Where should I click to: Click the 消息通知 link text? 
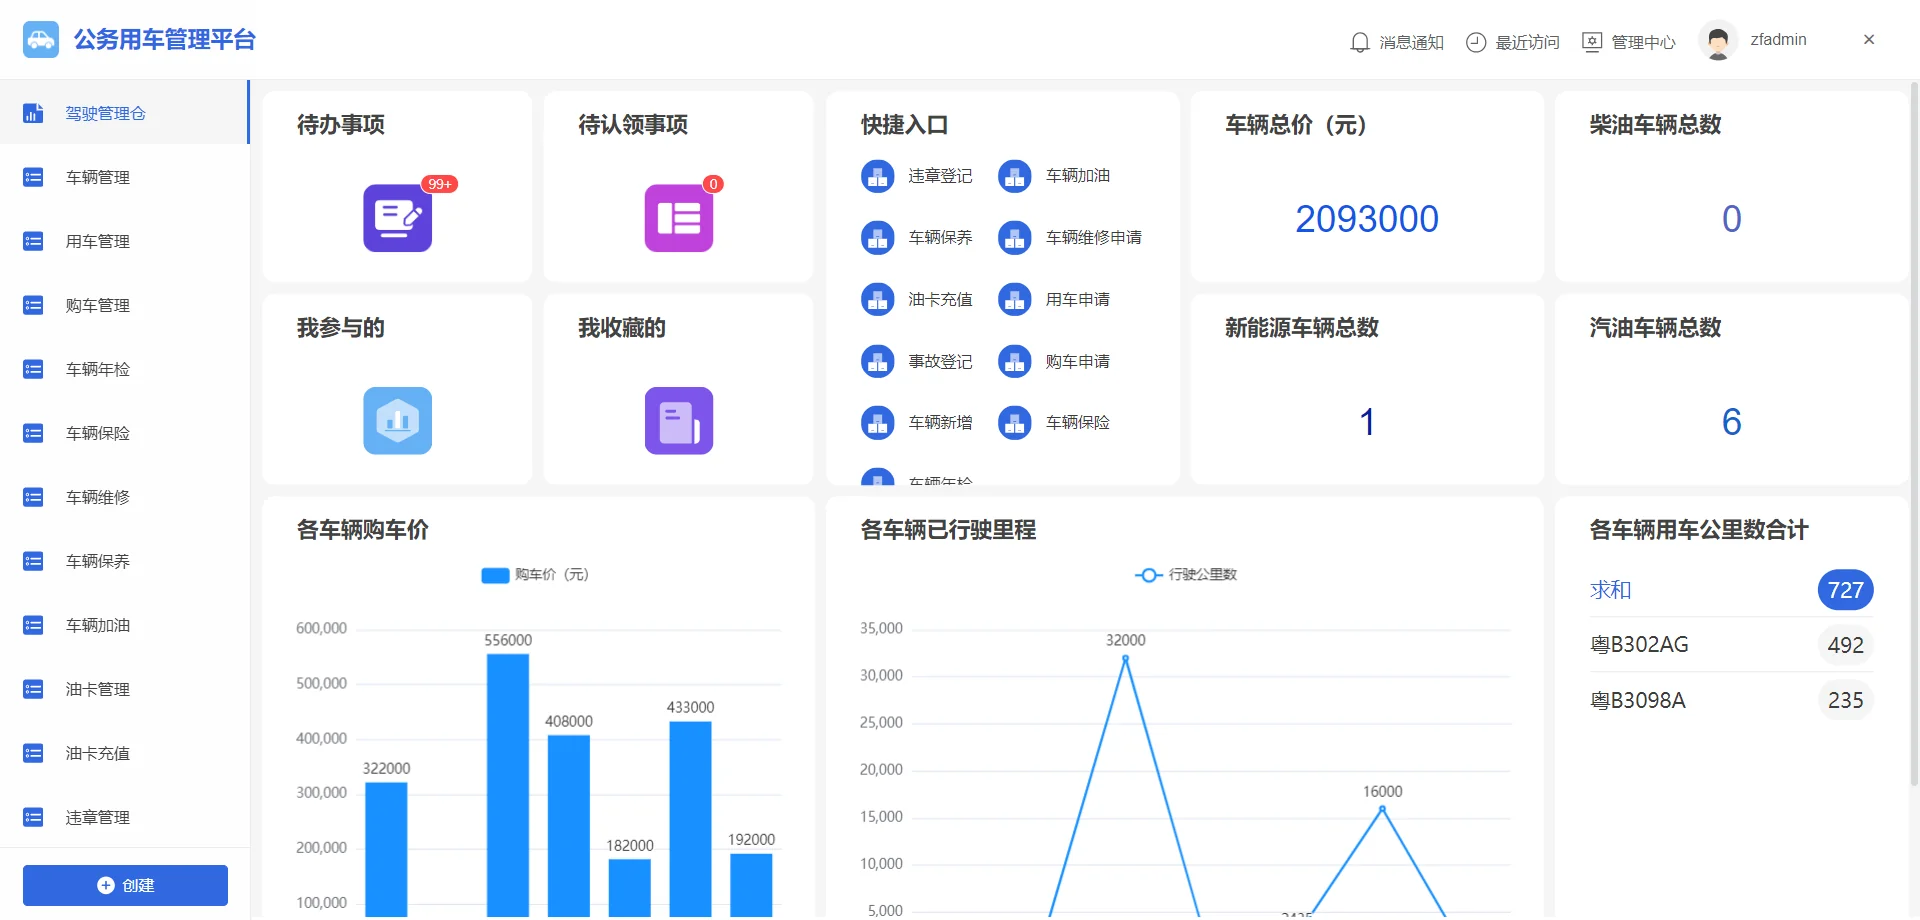(1411, 42)
